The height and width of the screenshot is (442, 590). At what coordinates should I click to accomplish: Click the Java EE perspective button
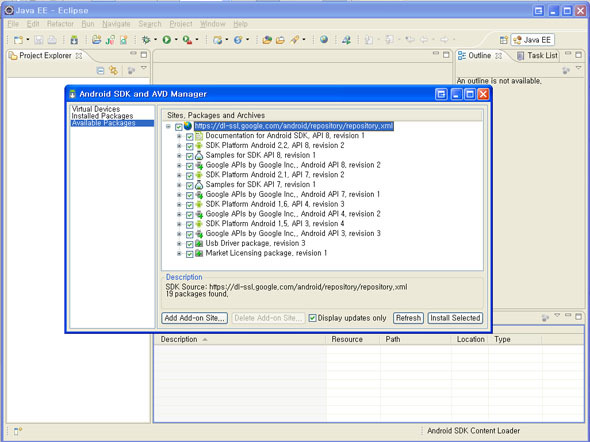[532, 40]
